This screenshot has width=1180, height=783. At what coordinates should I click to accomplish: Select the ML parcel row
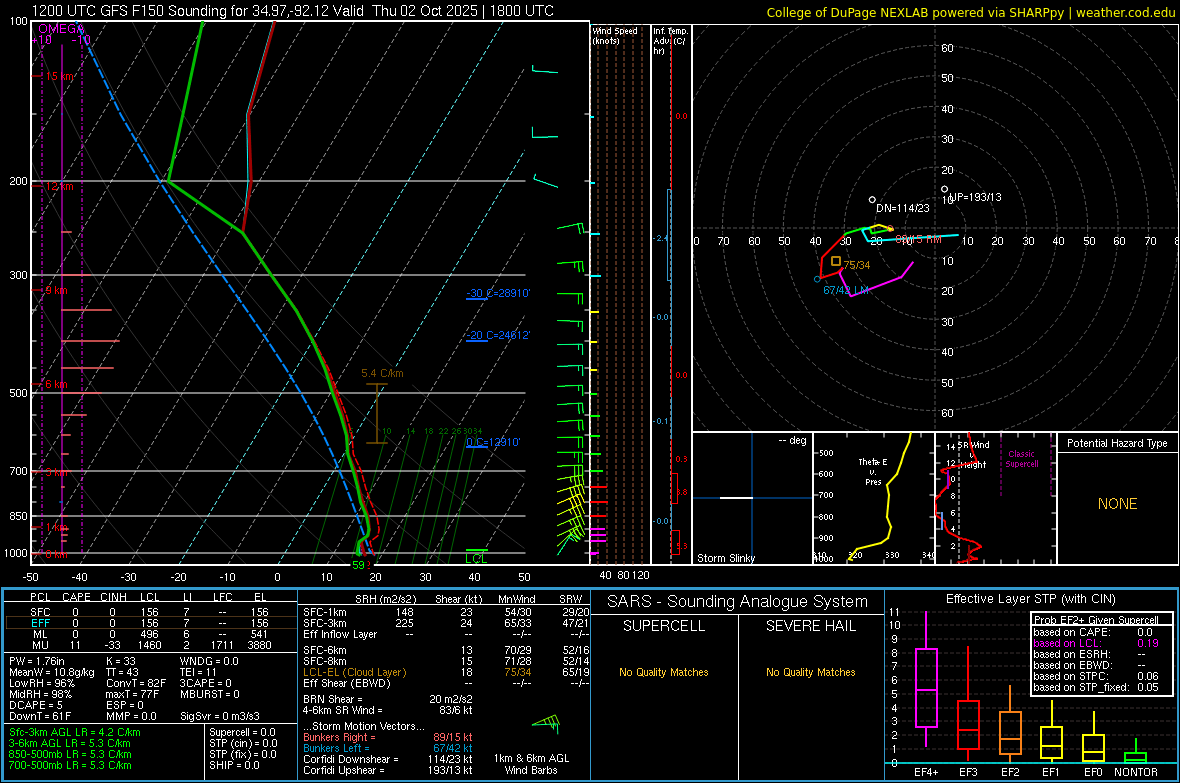[x=149, y=634]
